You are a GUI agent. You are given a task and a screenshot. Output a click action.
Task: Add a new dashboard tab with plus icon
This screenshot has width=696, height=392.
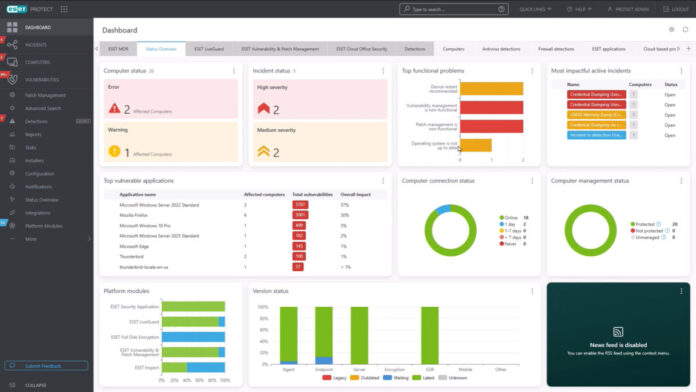(x=688, y=48)
